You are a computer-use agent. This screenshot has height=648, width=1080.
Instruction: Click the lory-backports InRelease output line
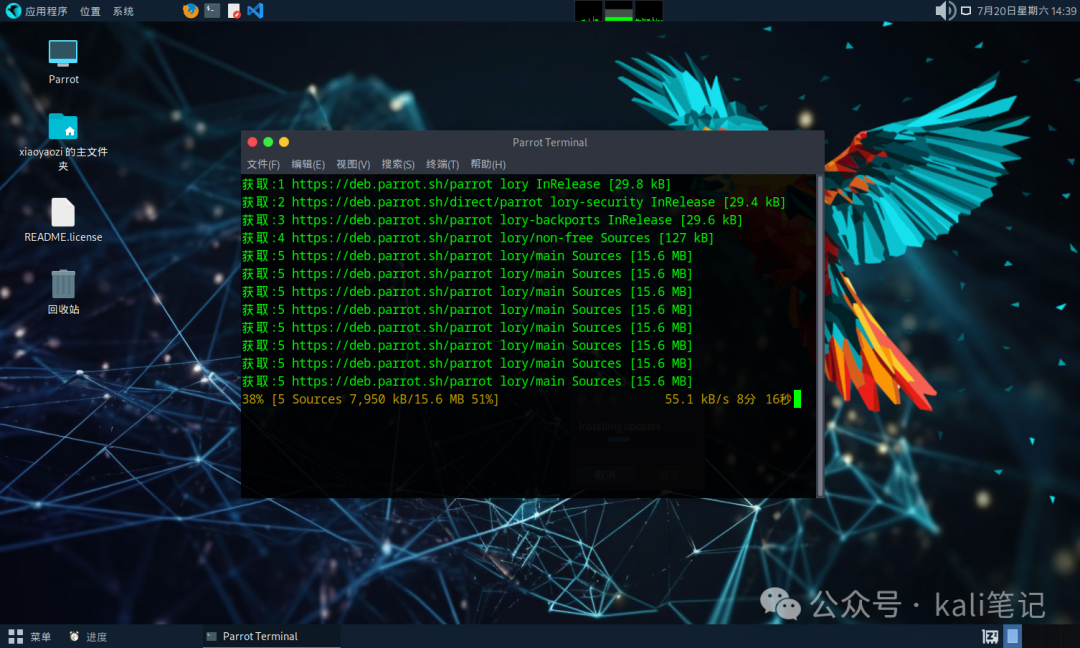(x=492, y=220)
